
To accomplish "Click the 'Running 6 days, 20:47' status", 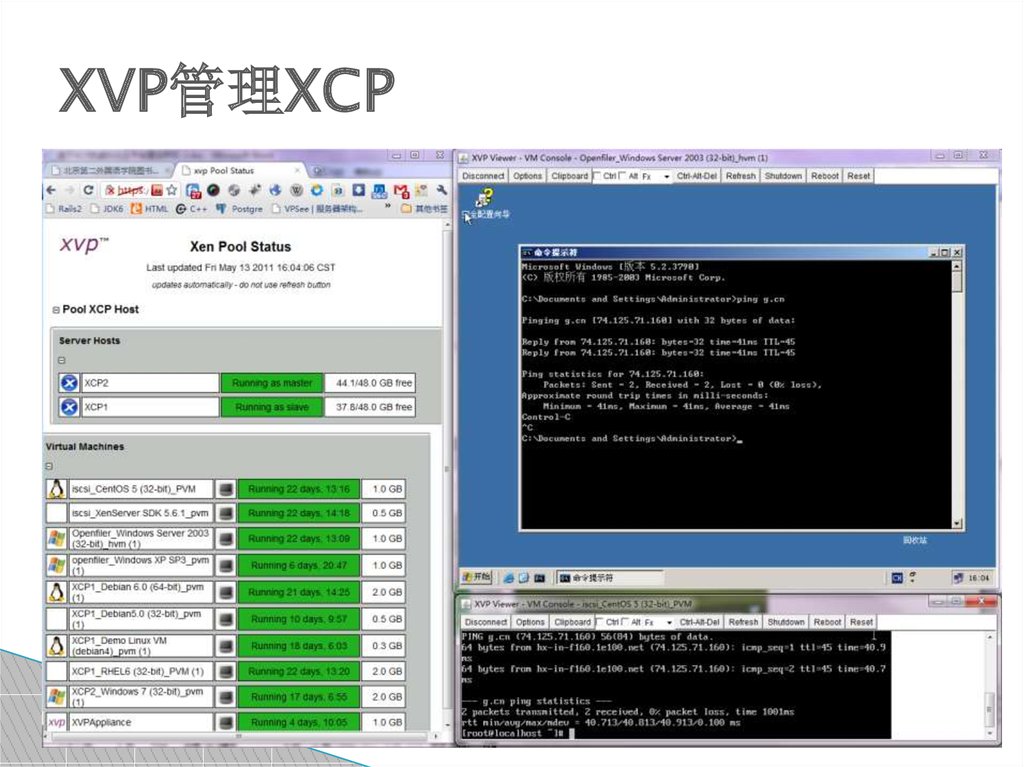I will [298, 565].
